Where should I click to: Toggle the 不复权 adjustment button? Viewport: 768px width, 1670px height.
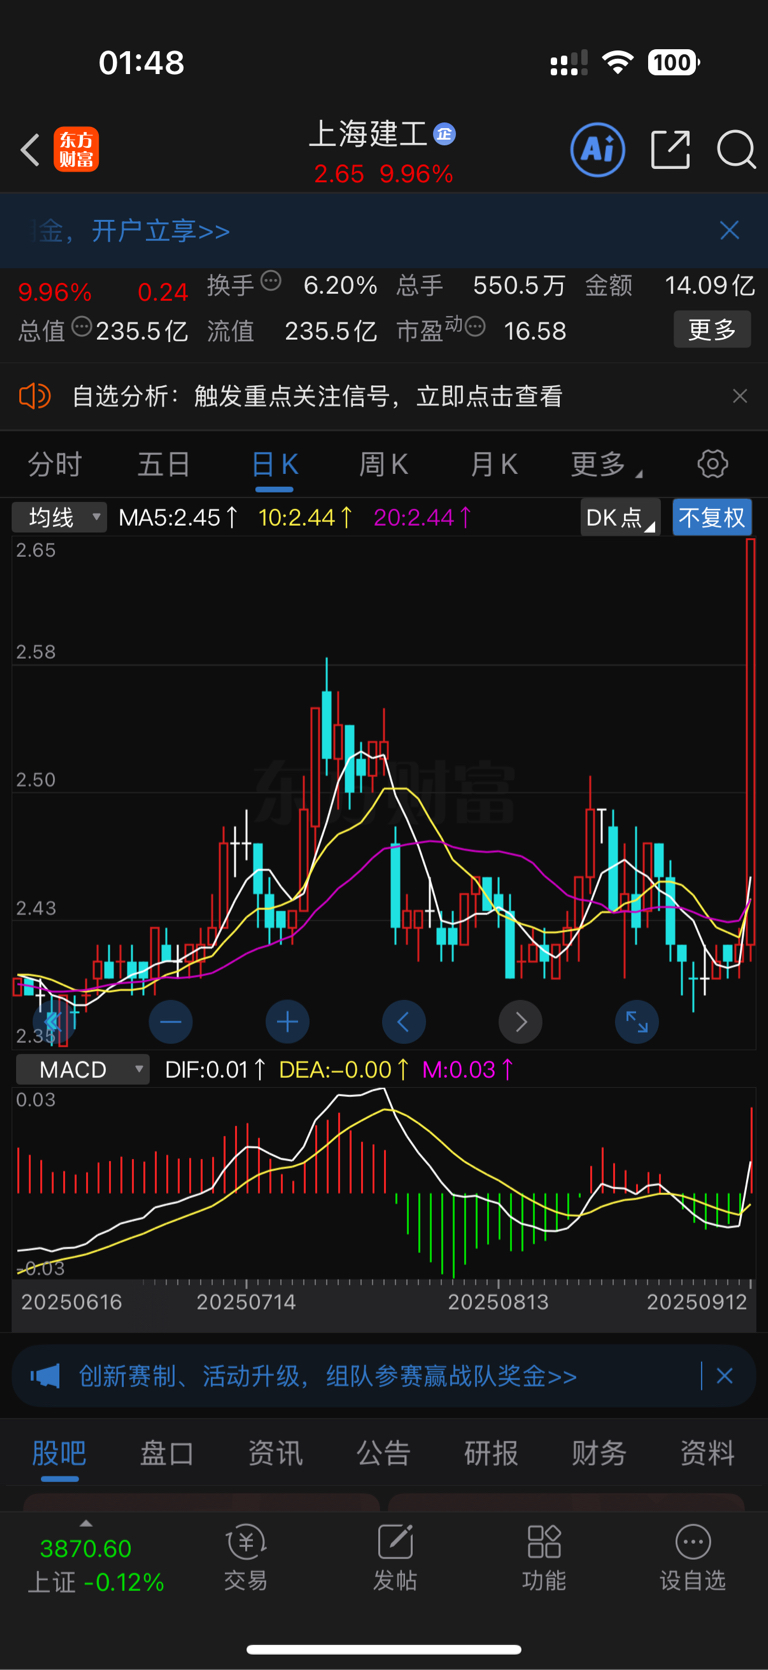[x=711, y=517]
